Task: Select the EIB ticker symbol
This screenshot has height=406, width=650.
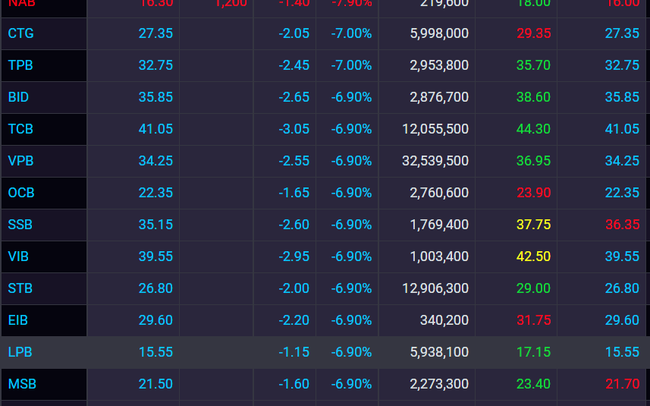Action: tap(18, 320)
